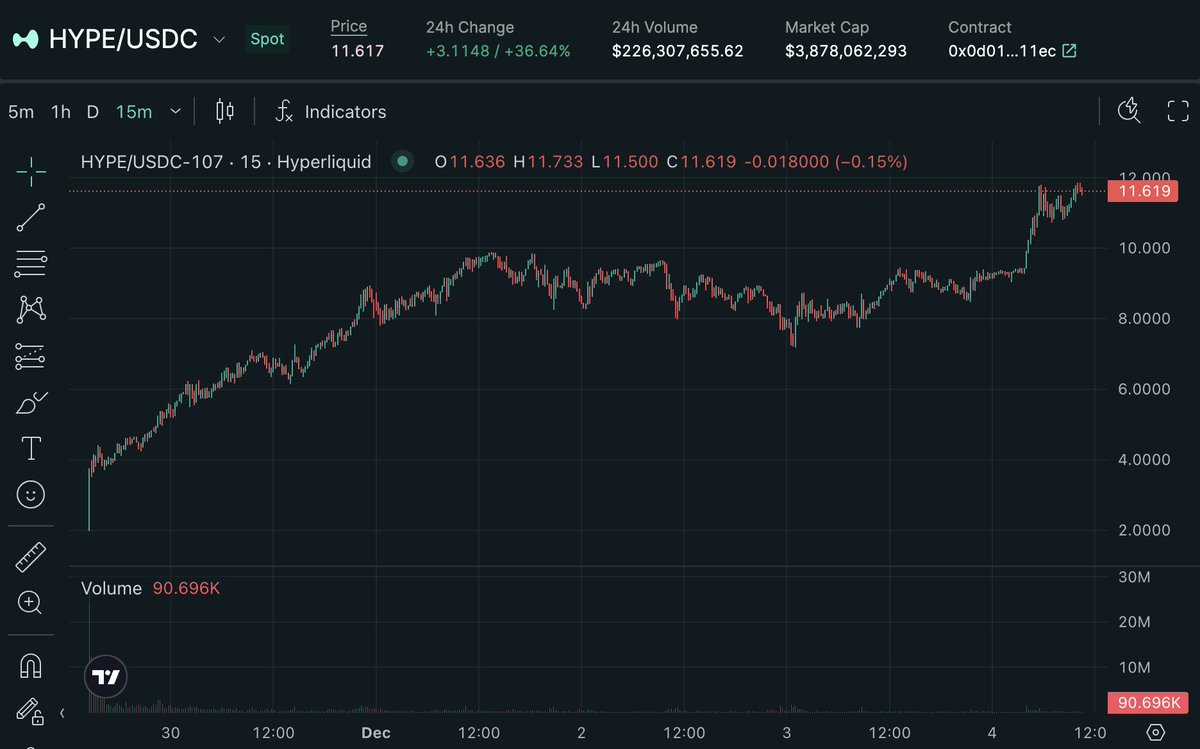Click the 90.696K volume axis label

pos(1150,703)
